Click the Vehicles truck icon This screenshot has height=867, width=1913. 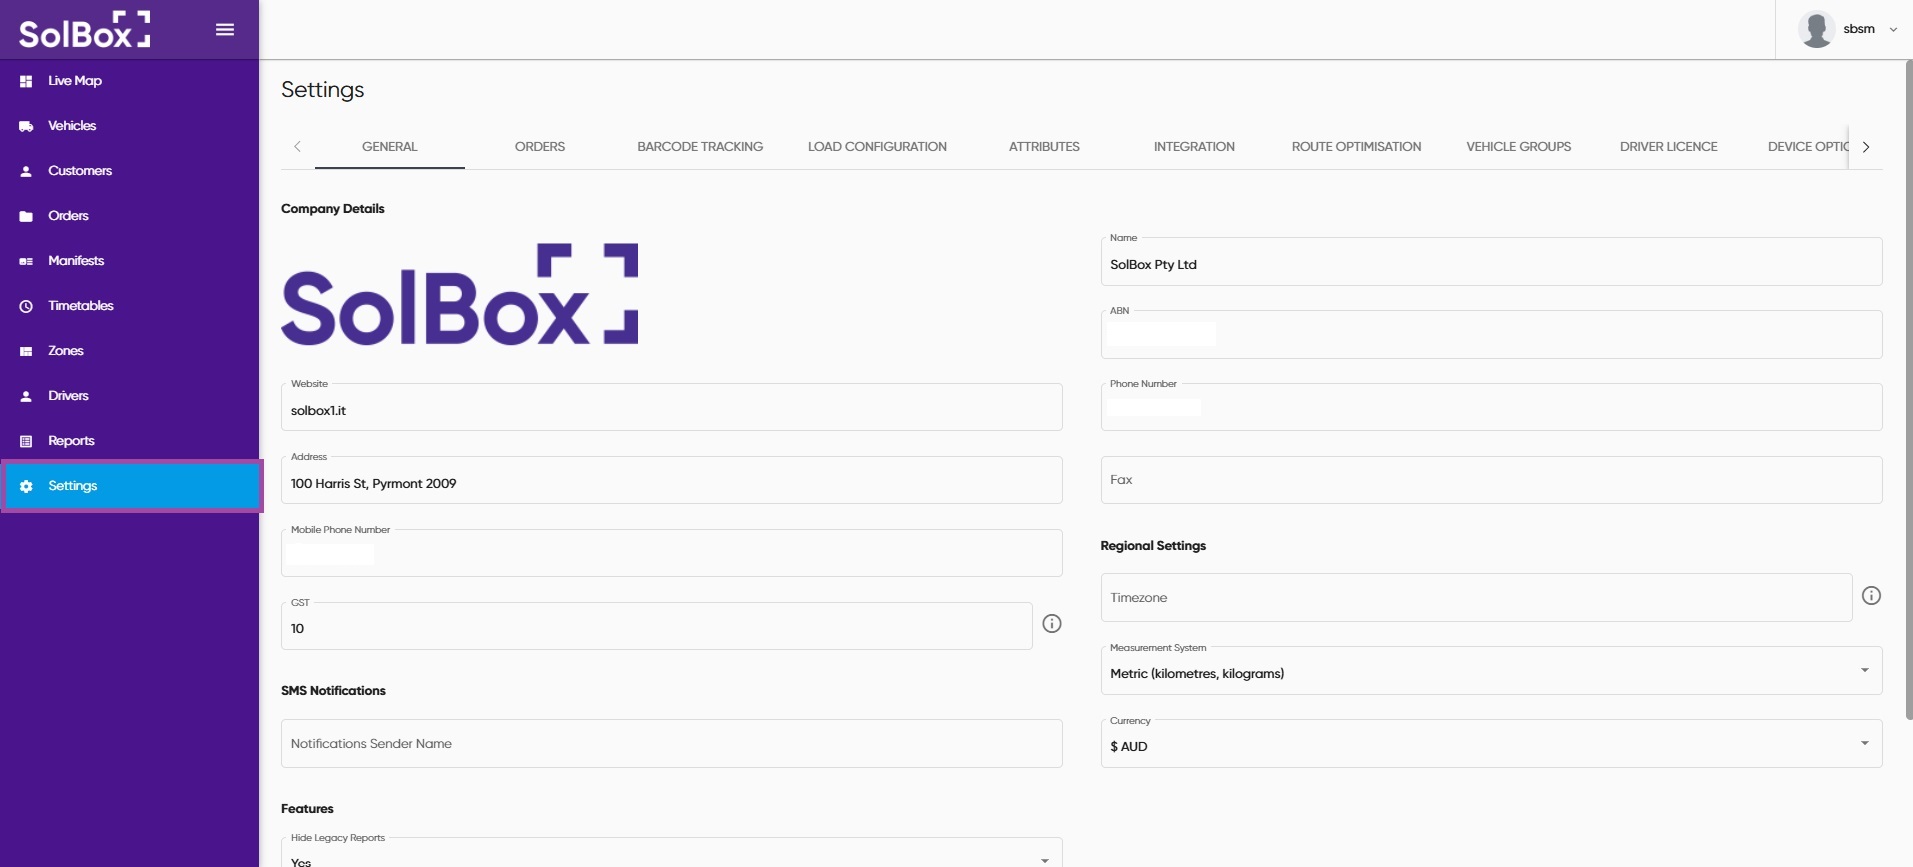(x=26, y=126)
